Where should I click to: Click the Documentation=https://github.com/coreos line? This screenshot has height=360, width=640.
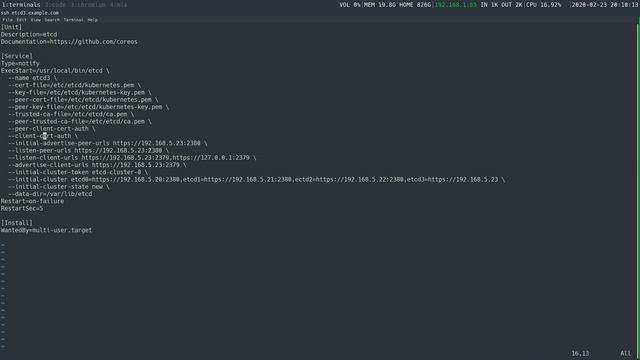click(x=69, y=42)
